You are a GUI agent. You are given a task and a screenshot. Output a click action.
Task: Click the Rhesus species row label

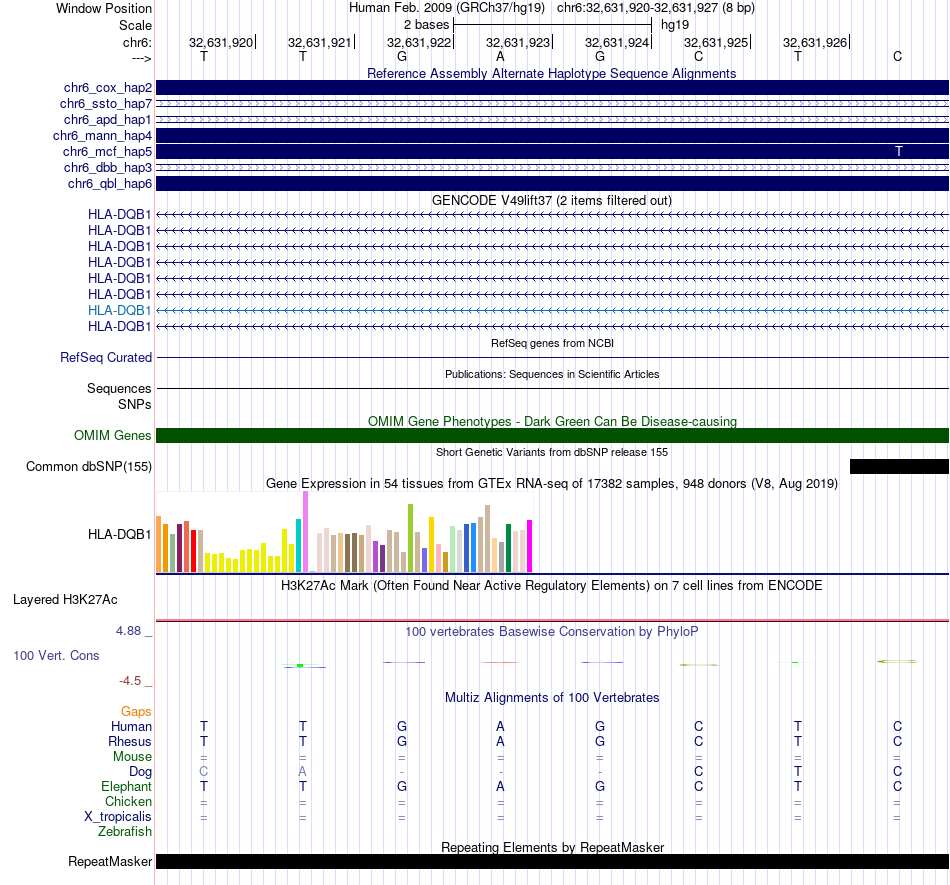(x=130, y=741)
